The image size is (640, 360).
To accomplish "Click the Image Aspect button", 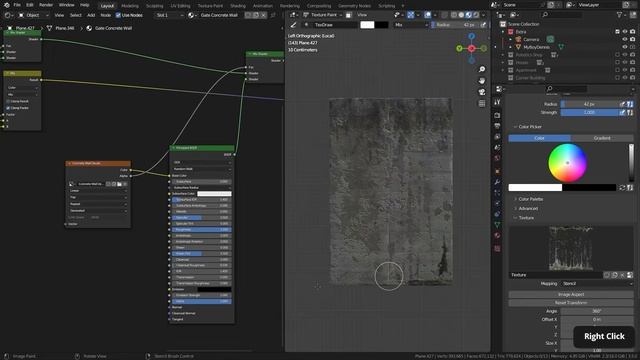I will 571,294.
